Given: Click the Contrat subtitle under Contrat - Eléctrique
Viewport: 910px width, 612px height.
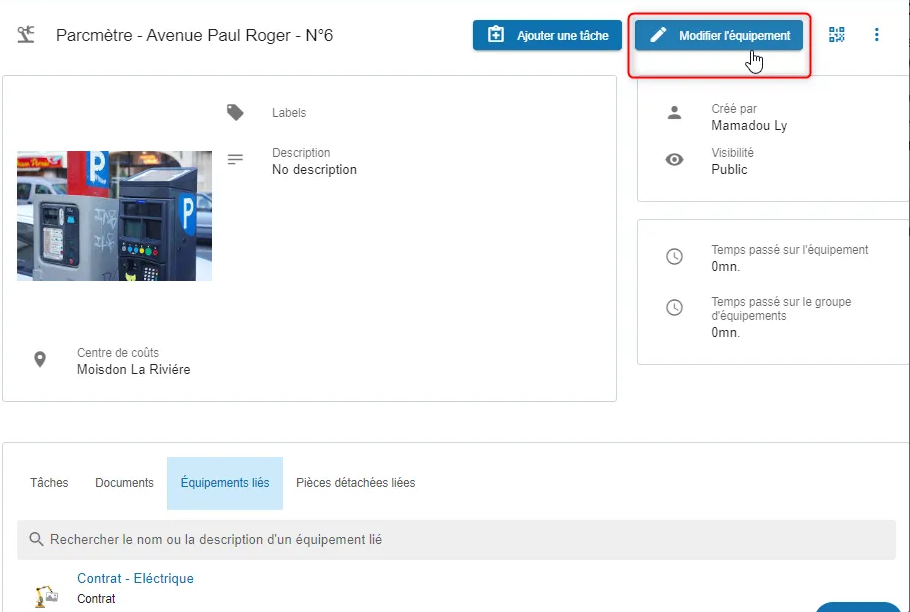Looking at the screenshot, I should point(96,599).
